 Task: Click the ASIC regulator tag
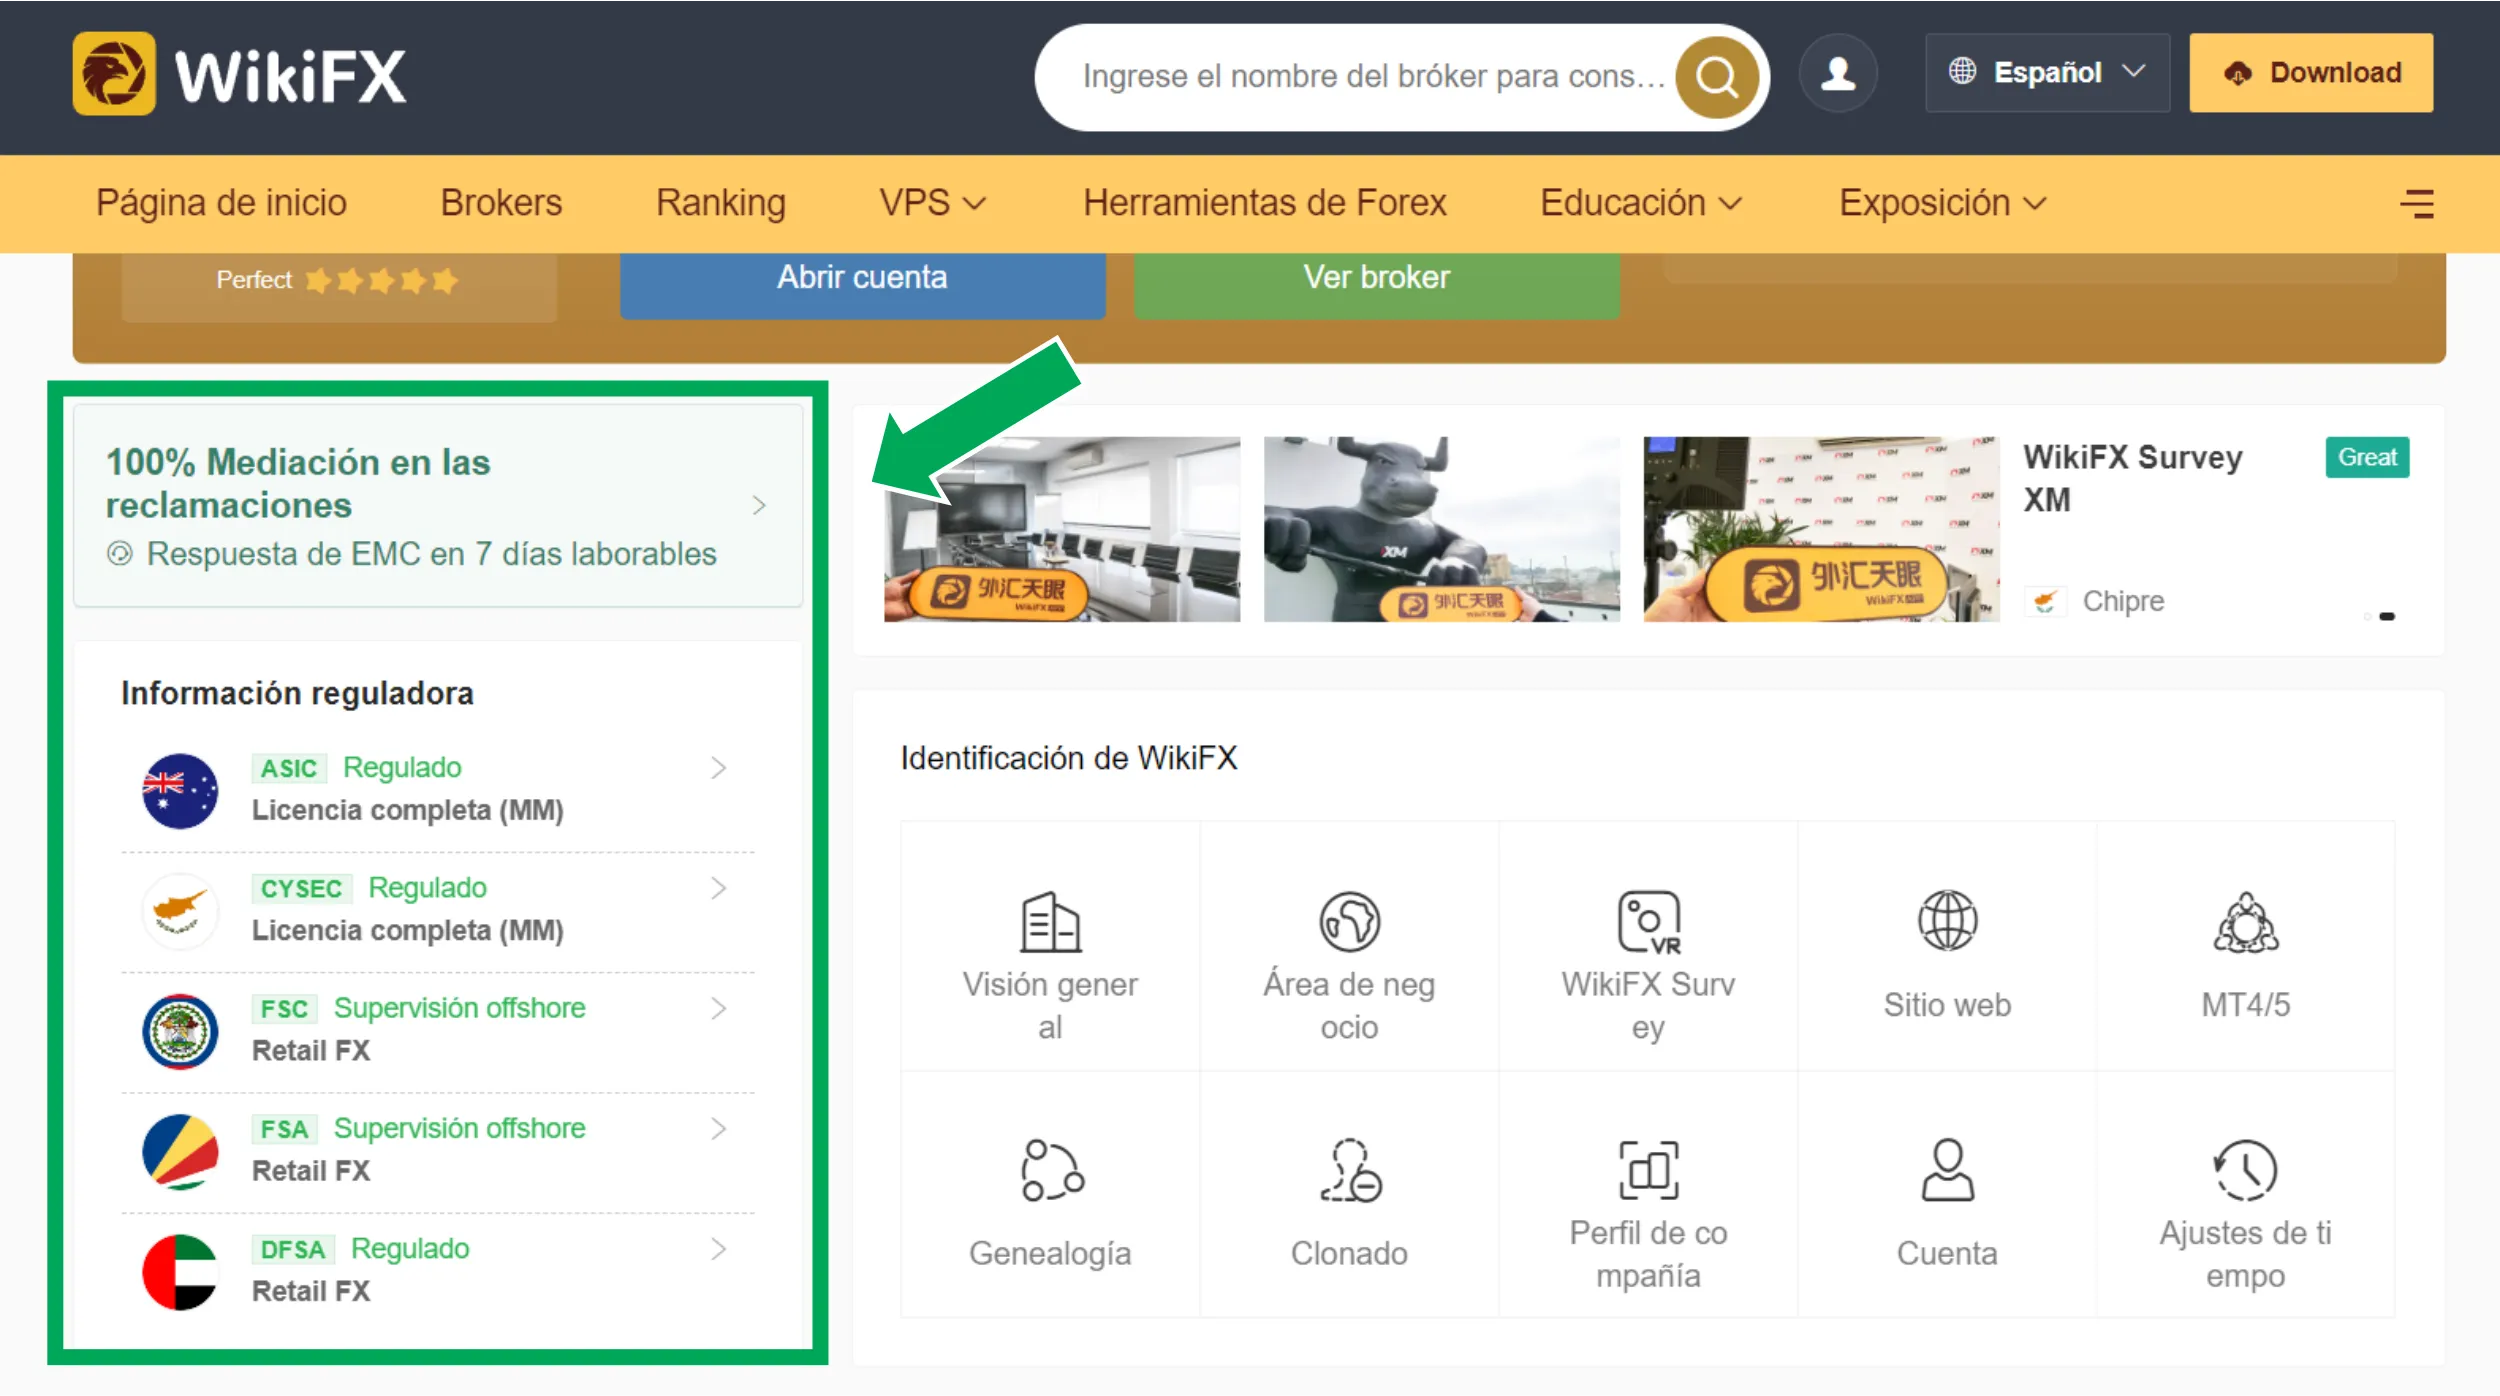289,769
